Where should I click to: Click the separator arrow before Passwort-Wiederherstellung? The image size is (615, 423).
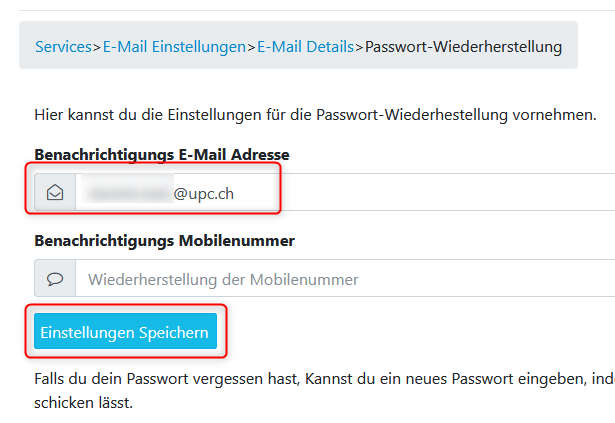[x=359, y=46]
